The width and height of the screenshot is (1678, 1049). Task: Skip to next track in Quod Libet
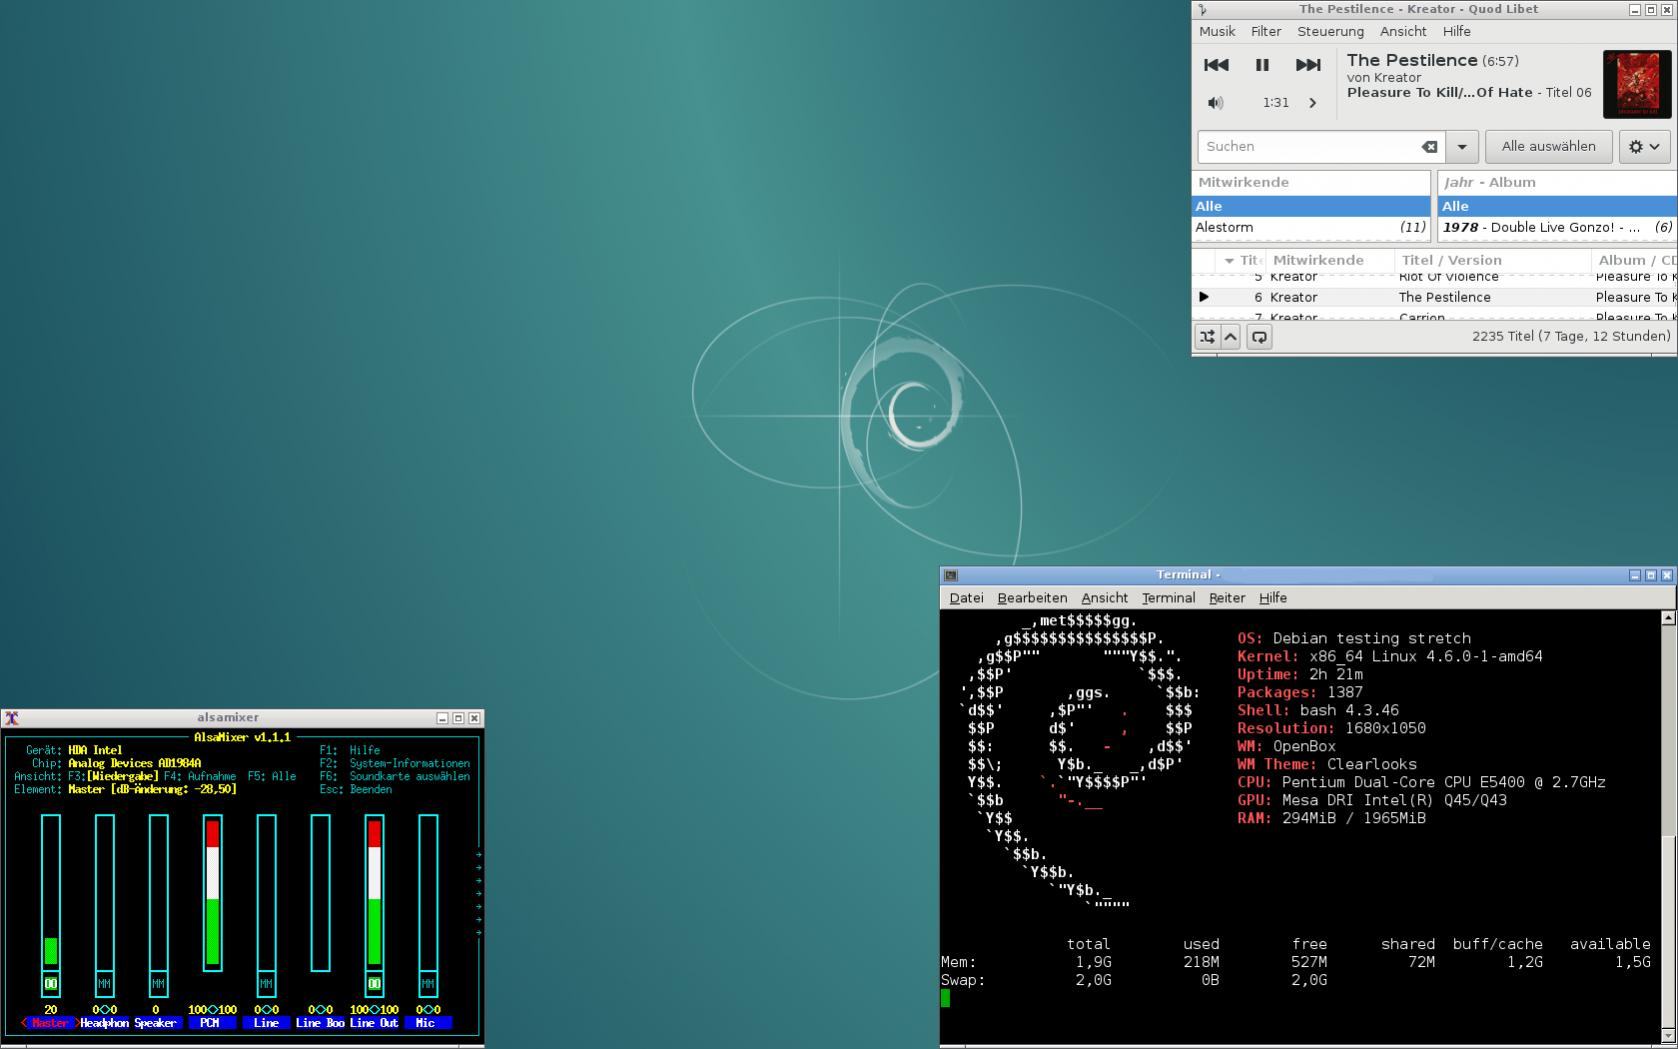click(x=1308, y=65)
